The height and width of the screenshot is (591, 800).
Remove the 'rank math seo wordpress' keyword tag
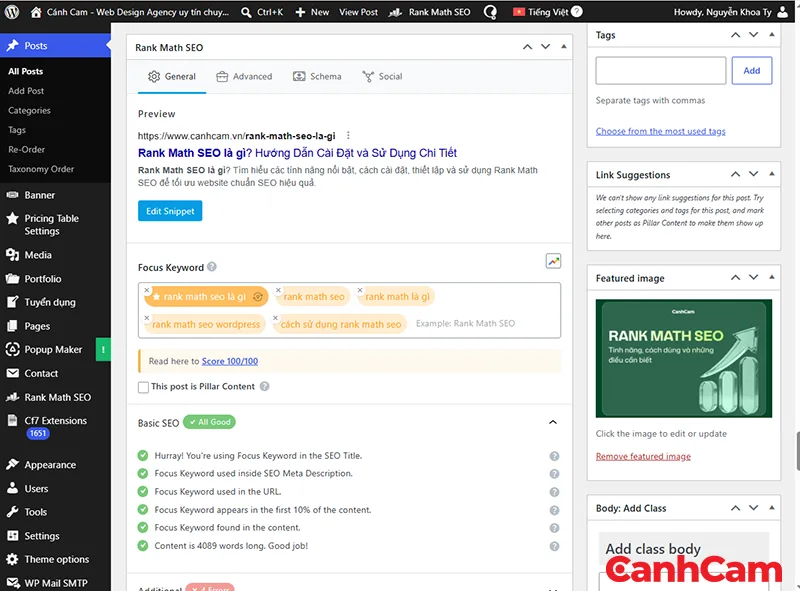pos(147,317)
